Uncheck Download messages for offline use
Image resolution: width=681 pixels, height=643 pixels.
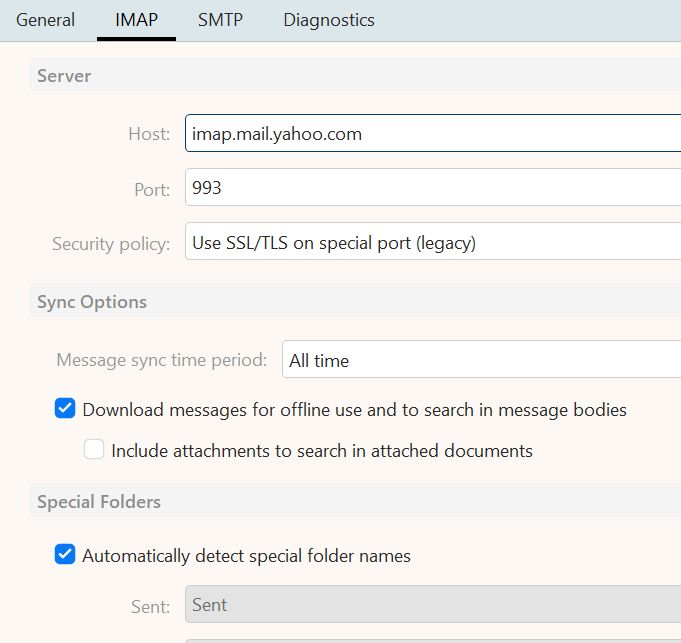tap(65, 409)
